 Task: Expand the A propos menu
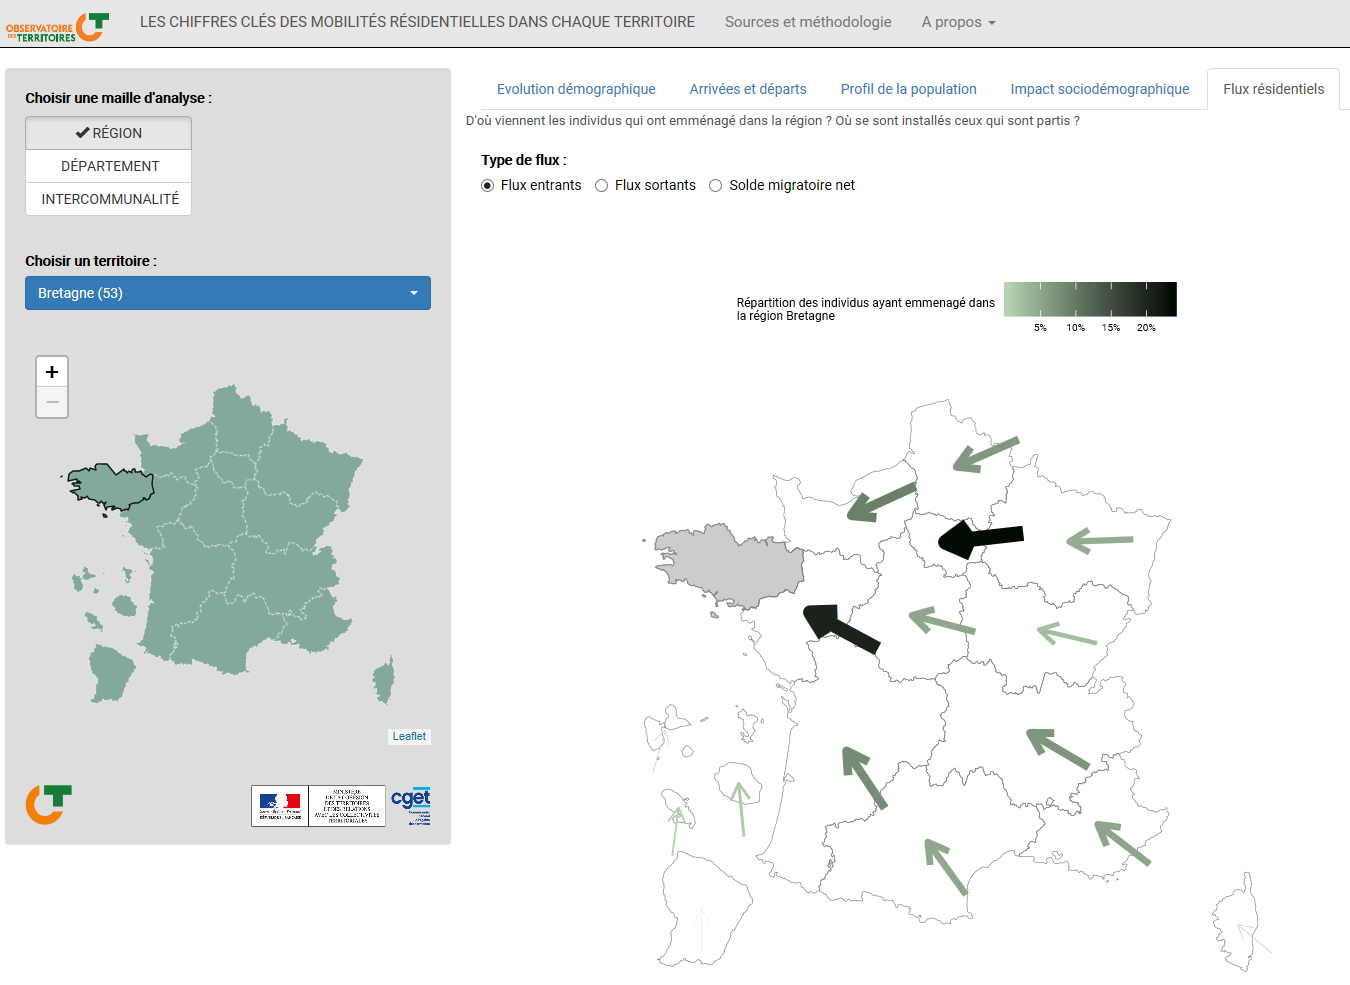(x=958, y=22)
